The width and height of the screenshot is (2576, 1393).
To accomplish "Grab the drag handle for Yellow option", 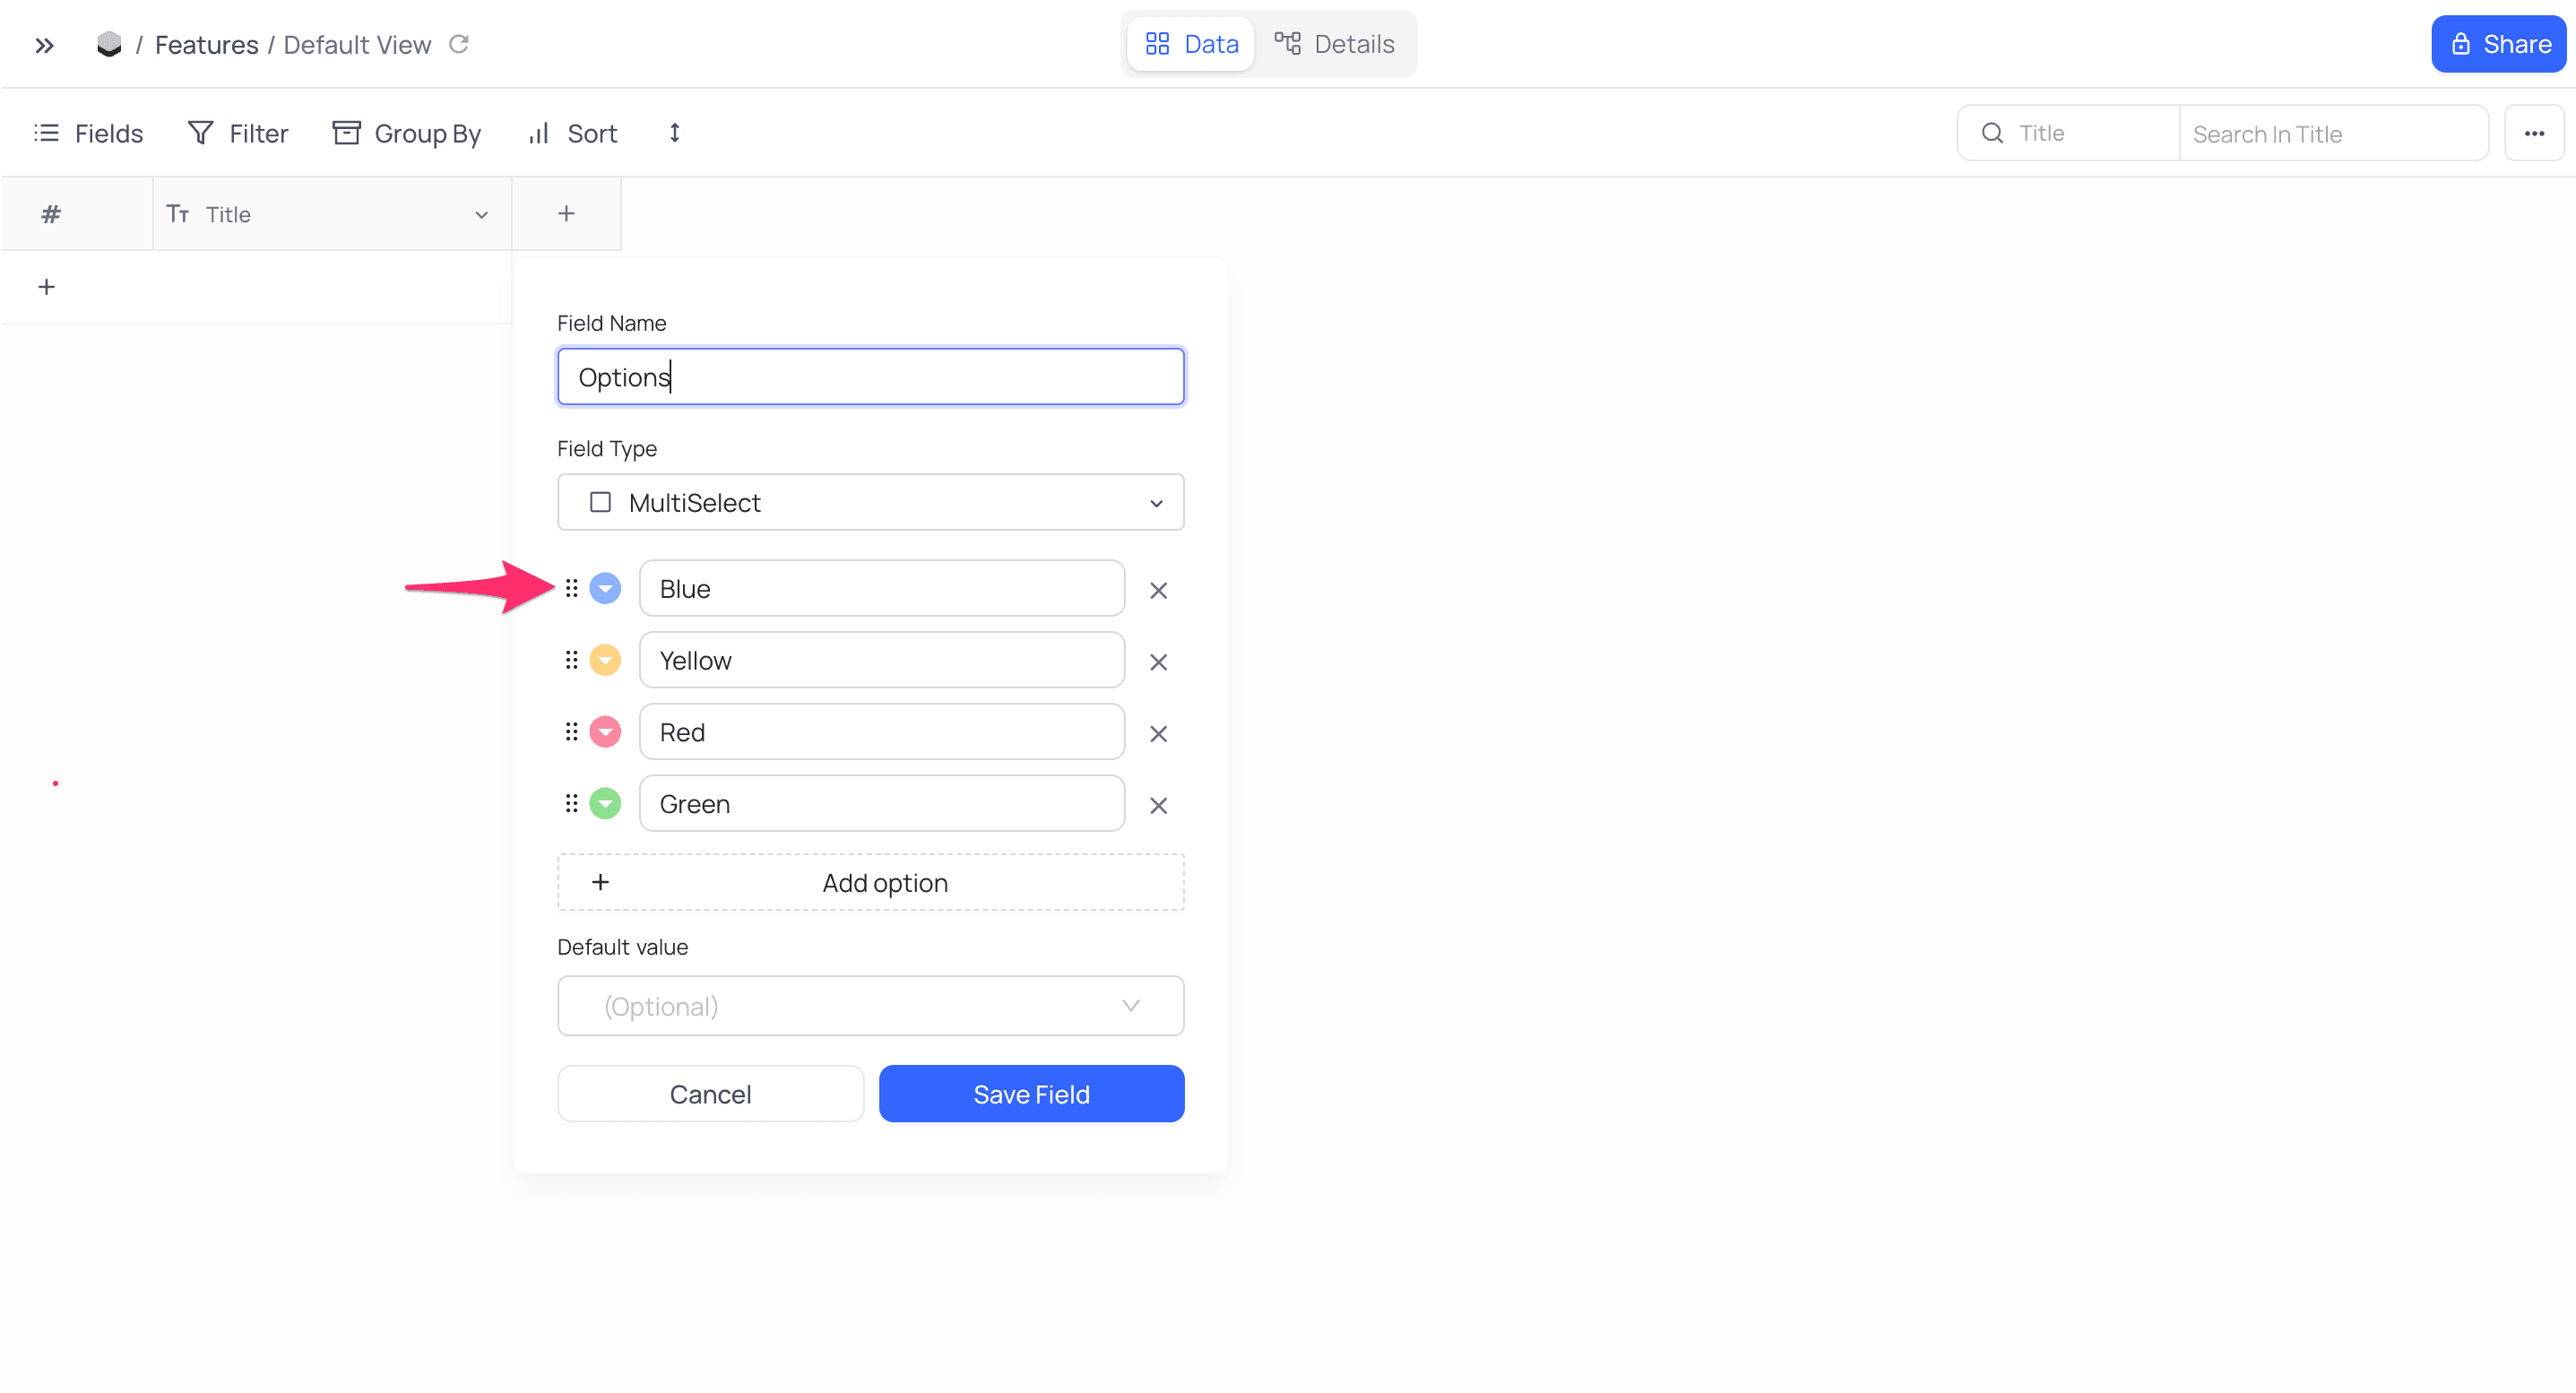I will pos(571,660).
